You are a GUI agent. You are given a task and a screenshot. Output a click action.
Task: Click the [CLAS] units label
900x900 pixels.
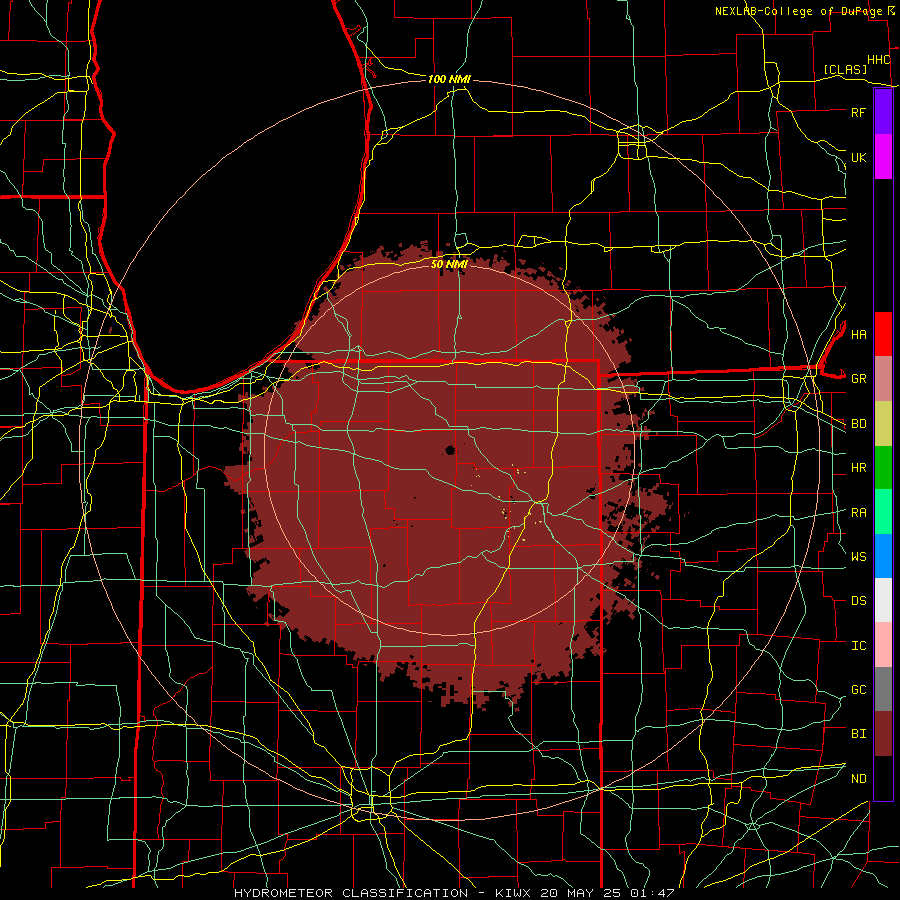coord(845,69)
